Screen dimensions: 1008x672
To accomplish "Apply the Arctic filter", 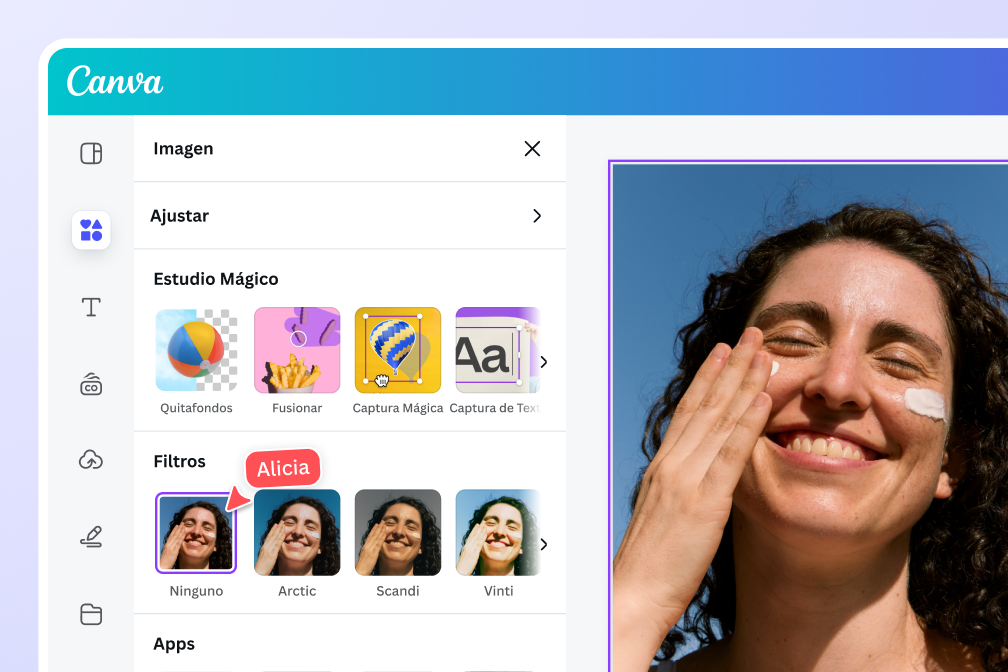I will [297, 532].
